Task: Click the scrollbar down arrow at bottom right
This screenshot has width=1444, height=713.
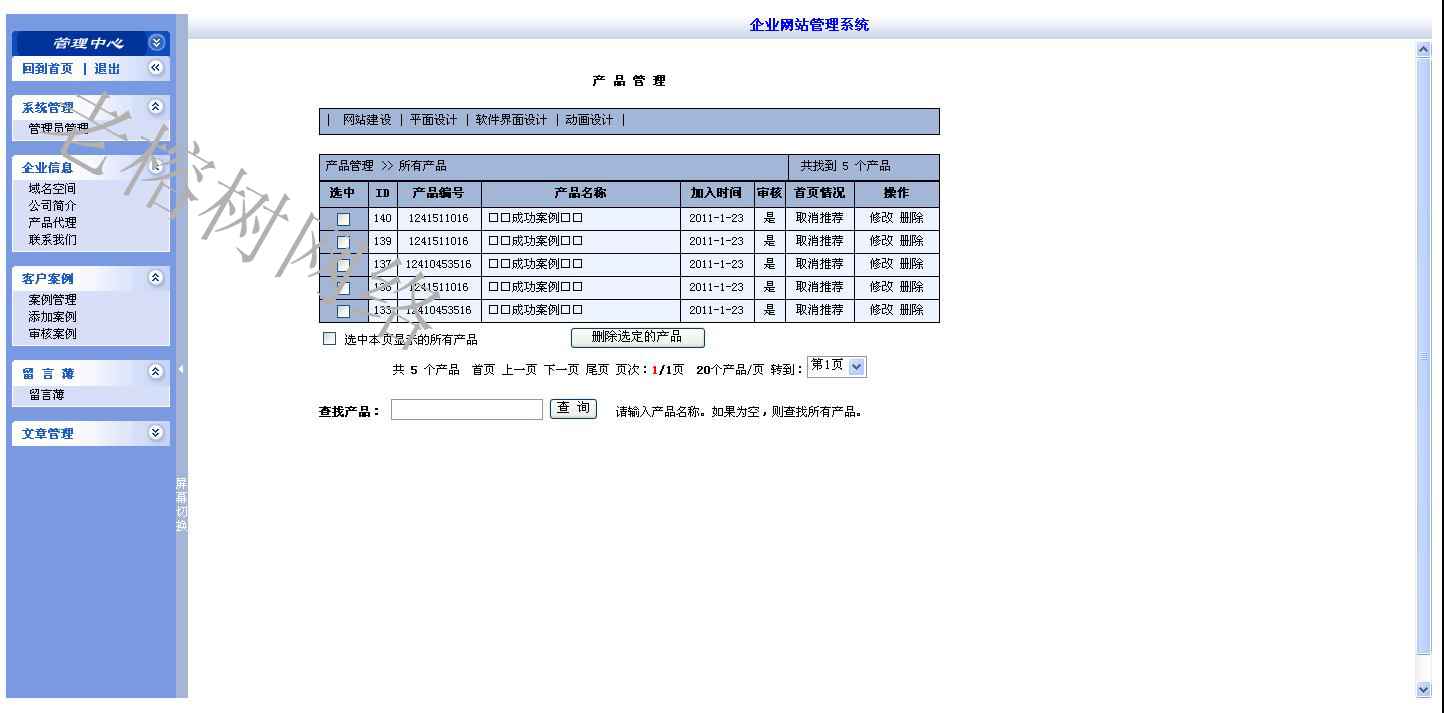Action: click(1424, 689)
